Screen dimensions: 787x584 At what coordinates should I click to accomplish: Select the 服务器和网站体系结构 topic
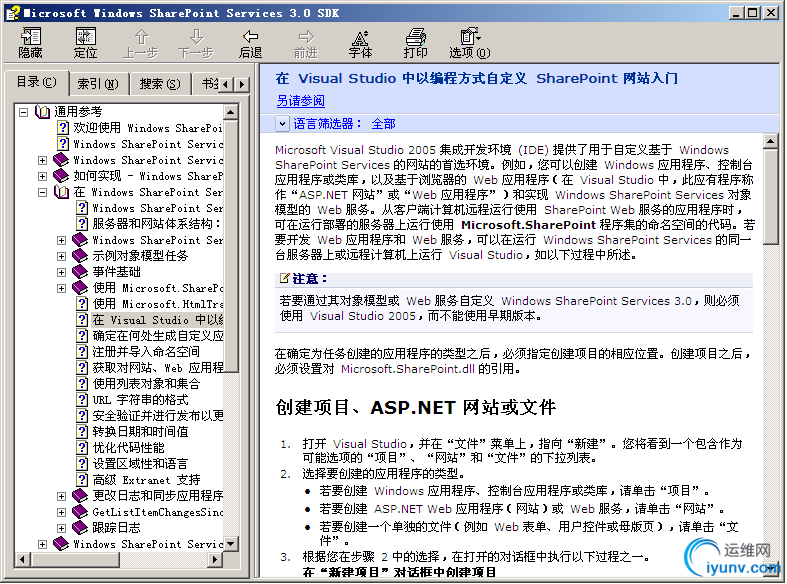(x=157, y=224)
